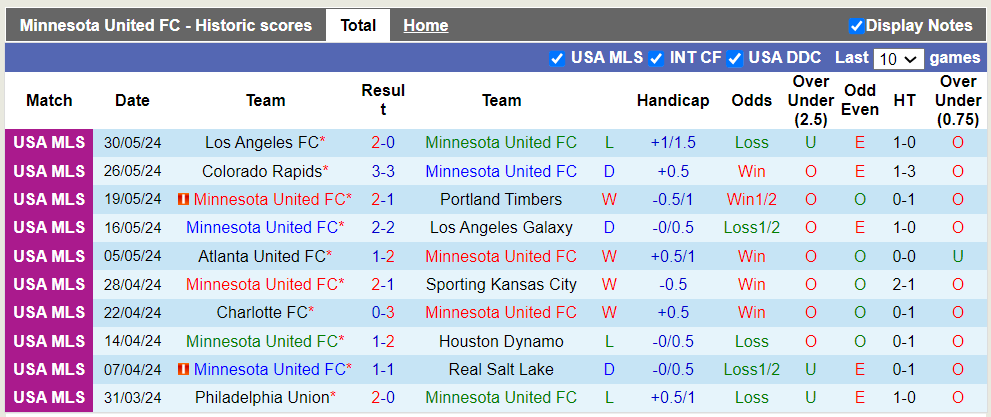Click the 2-0 result on 30/05/24

click(x=383, y=143)
